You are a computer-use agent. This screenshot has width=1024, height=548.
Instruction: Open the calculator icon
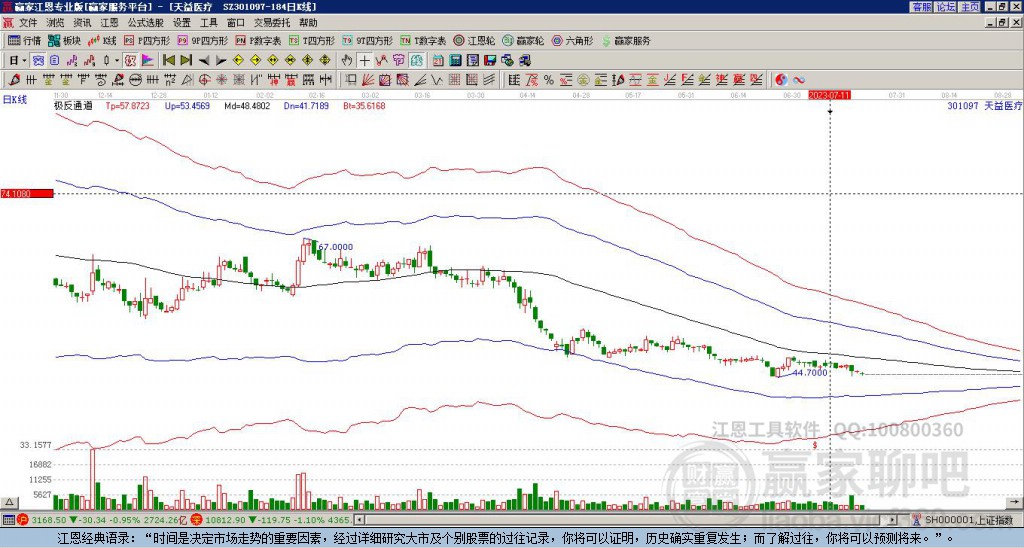coord(455,60)
